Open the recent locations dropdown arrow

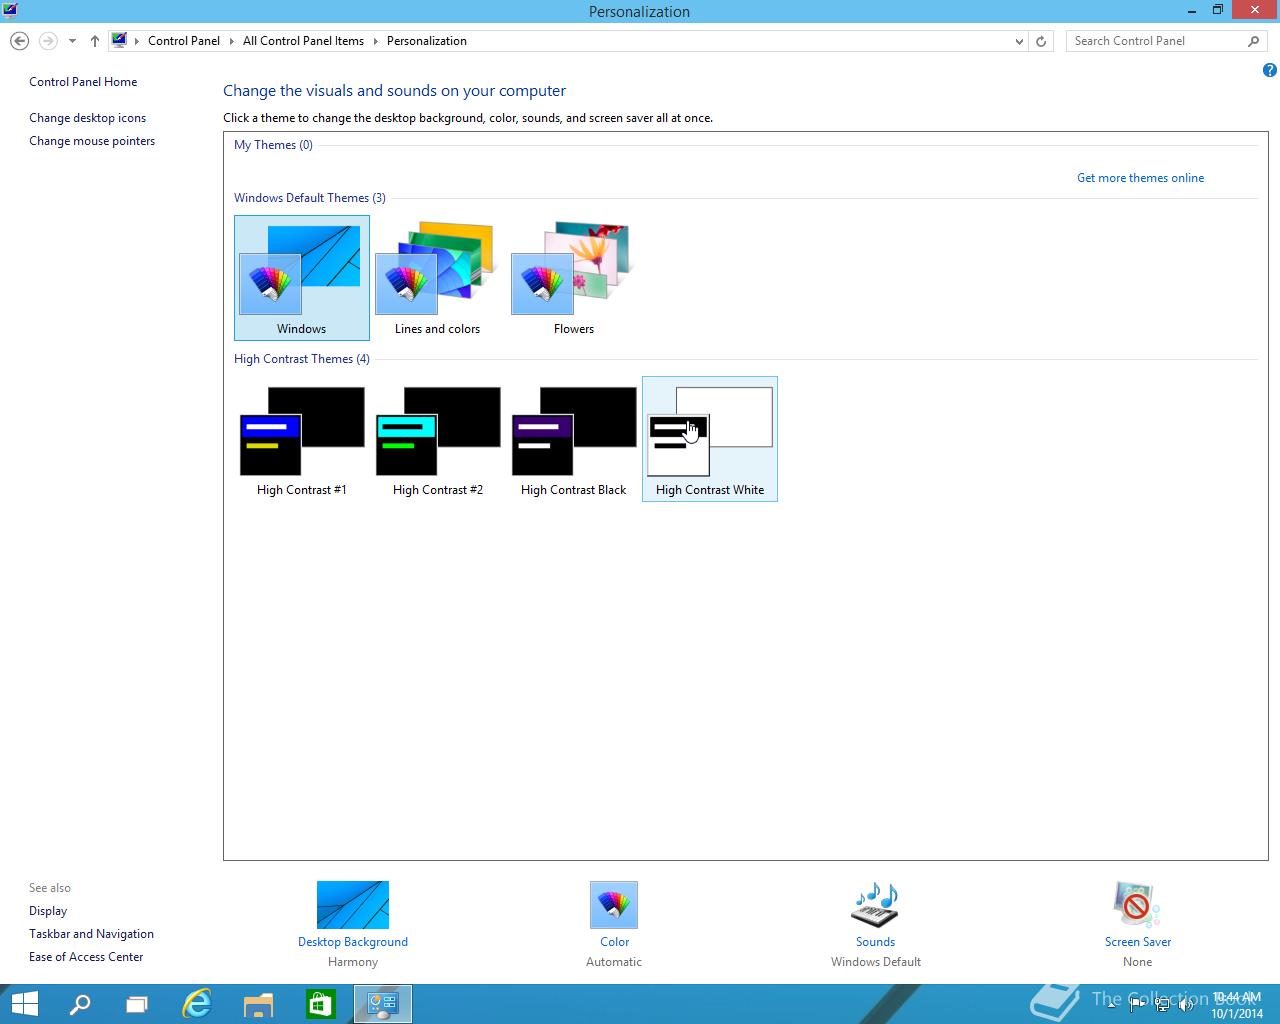point(72,41)
